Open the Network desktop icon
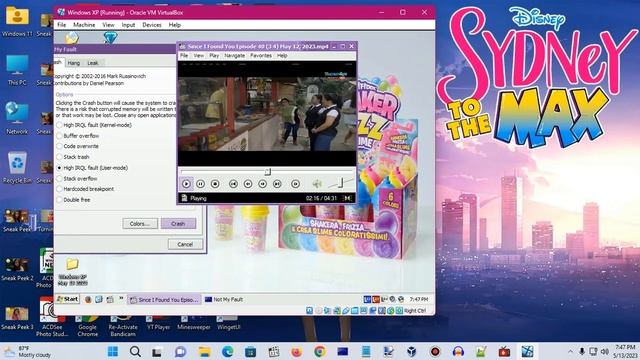 click(17, 118)
